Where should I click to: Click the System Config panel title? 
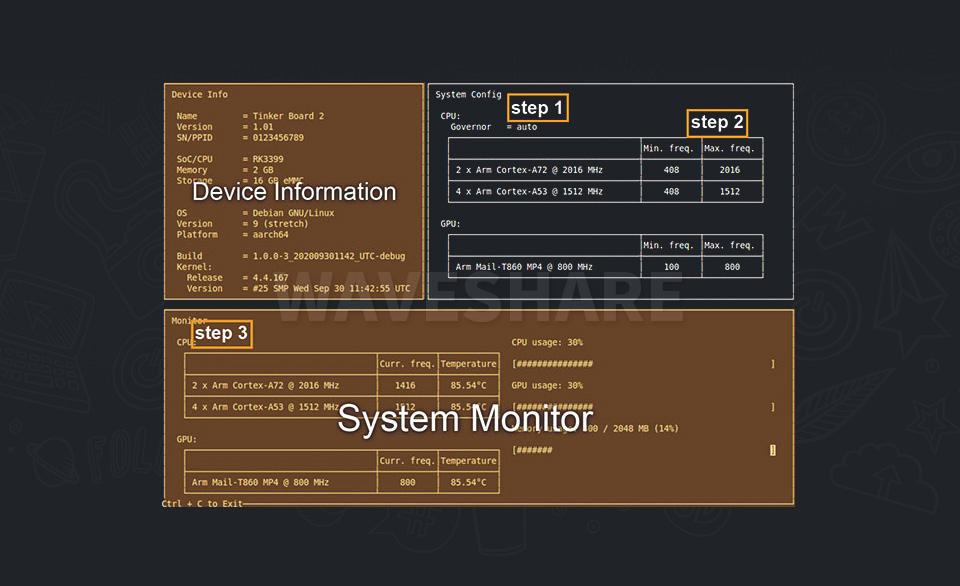(x=468, y=95)
